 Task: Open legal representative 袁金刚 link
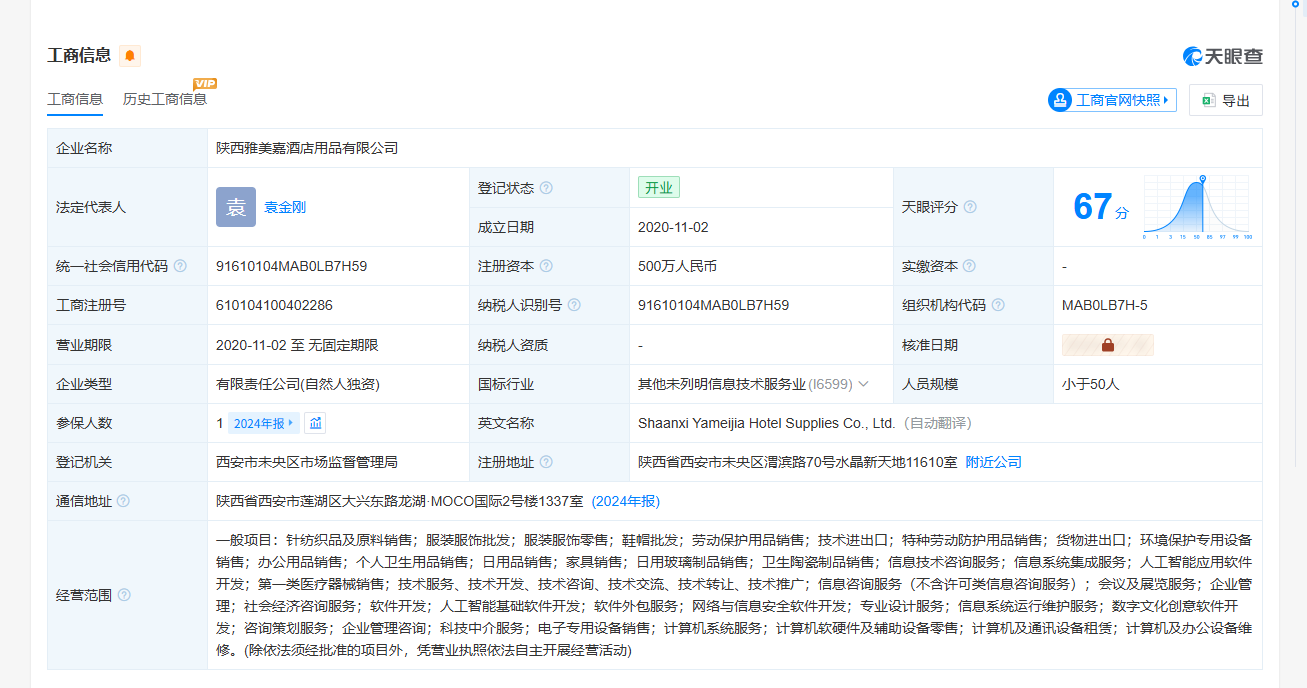[285, 207]
